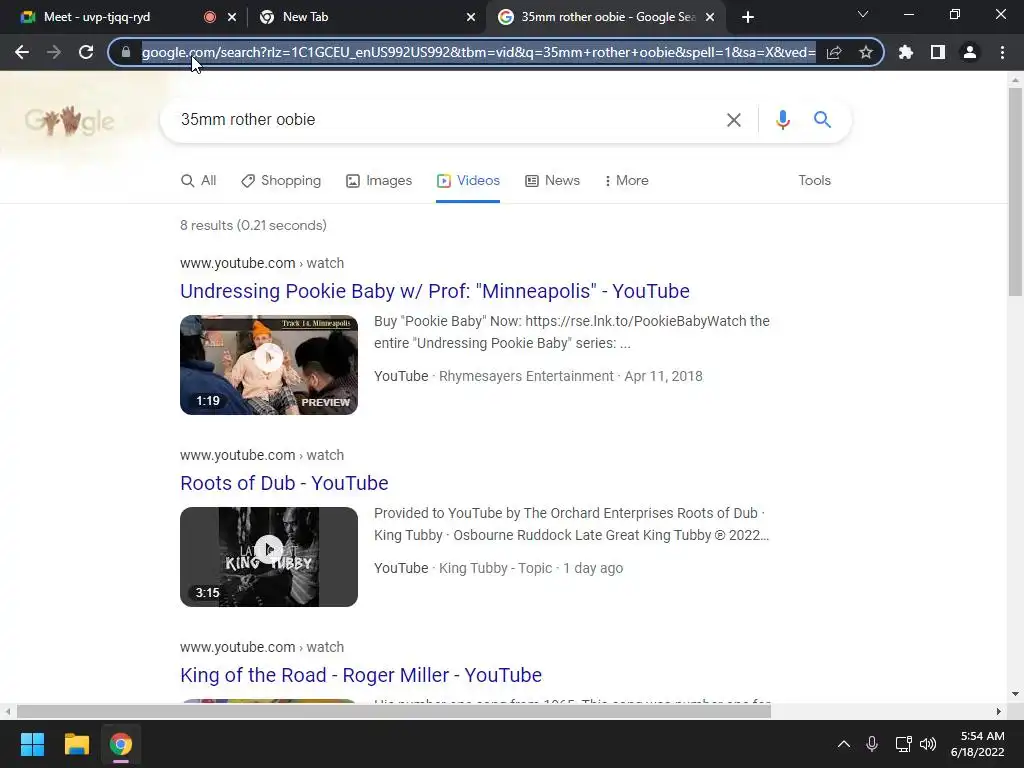Switch to the New Tab tab
The width and height of the screenshot is (1024, 768).
(x=360, y=17)
